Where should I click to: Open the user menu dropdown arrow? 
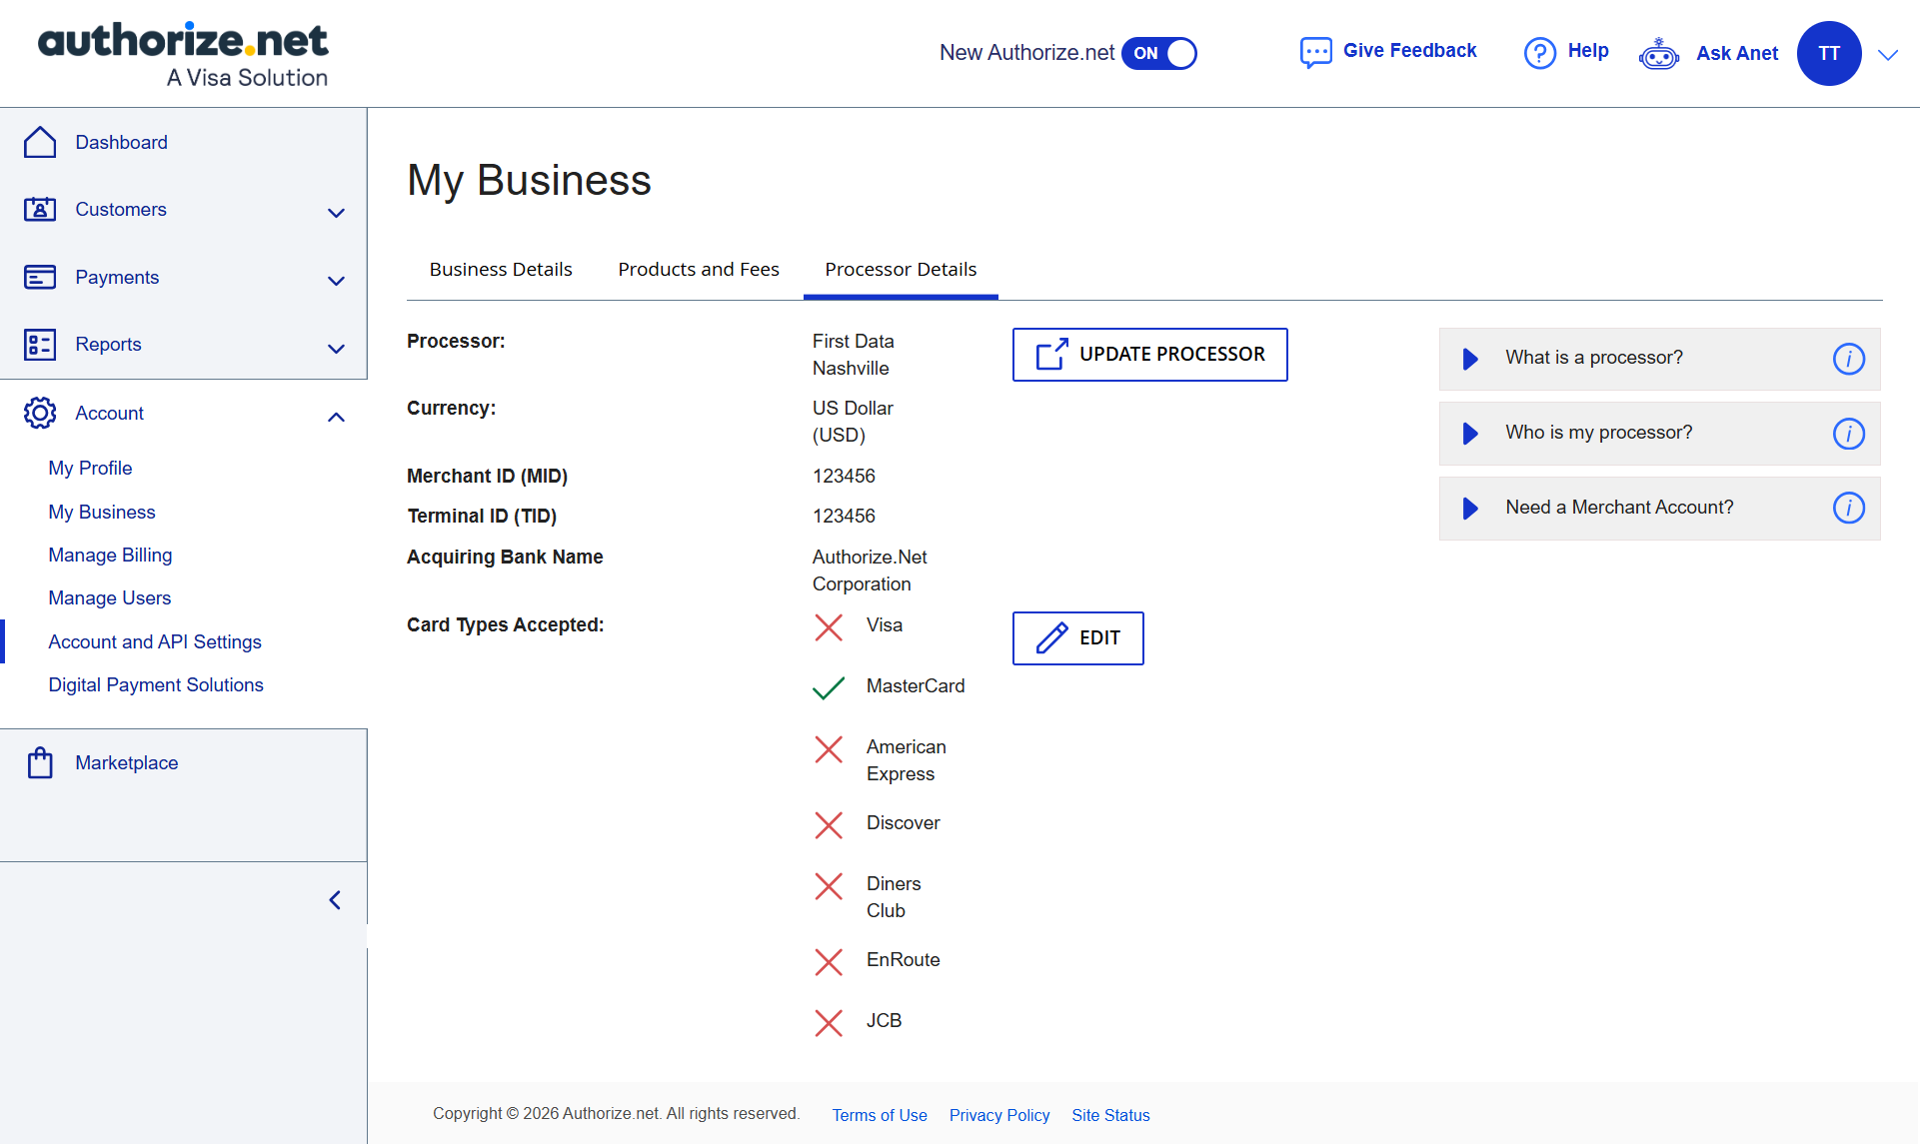(1888, 55)
